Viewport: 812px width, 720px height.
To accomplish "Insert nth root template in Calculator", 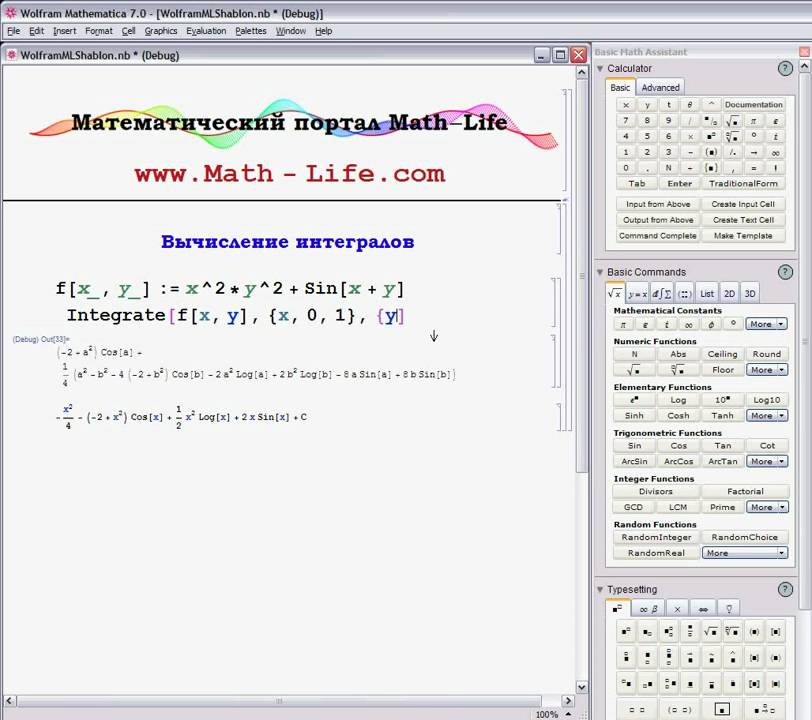I will point(732,136).
